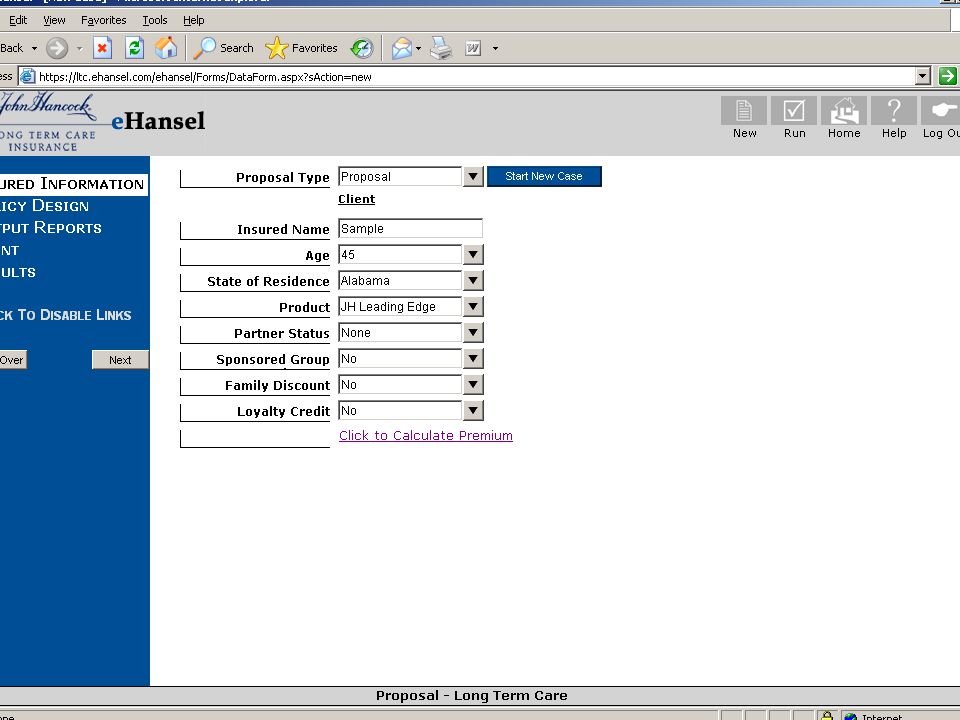960x720 pixels.
Task: Open the Mail options dropdown arrow
Action: tap(418, 48)
